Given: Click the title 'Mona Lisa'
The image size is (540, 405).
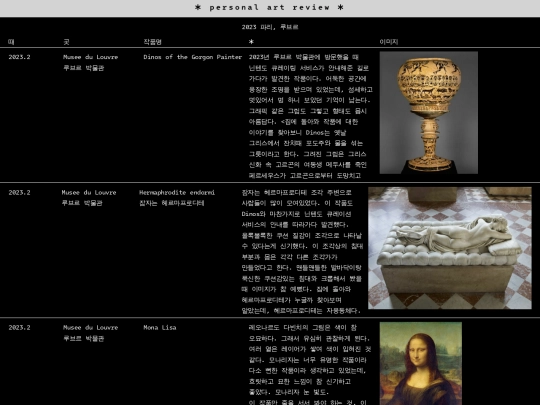Looking at the screenshot, I should click(x=160, y=328).
